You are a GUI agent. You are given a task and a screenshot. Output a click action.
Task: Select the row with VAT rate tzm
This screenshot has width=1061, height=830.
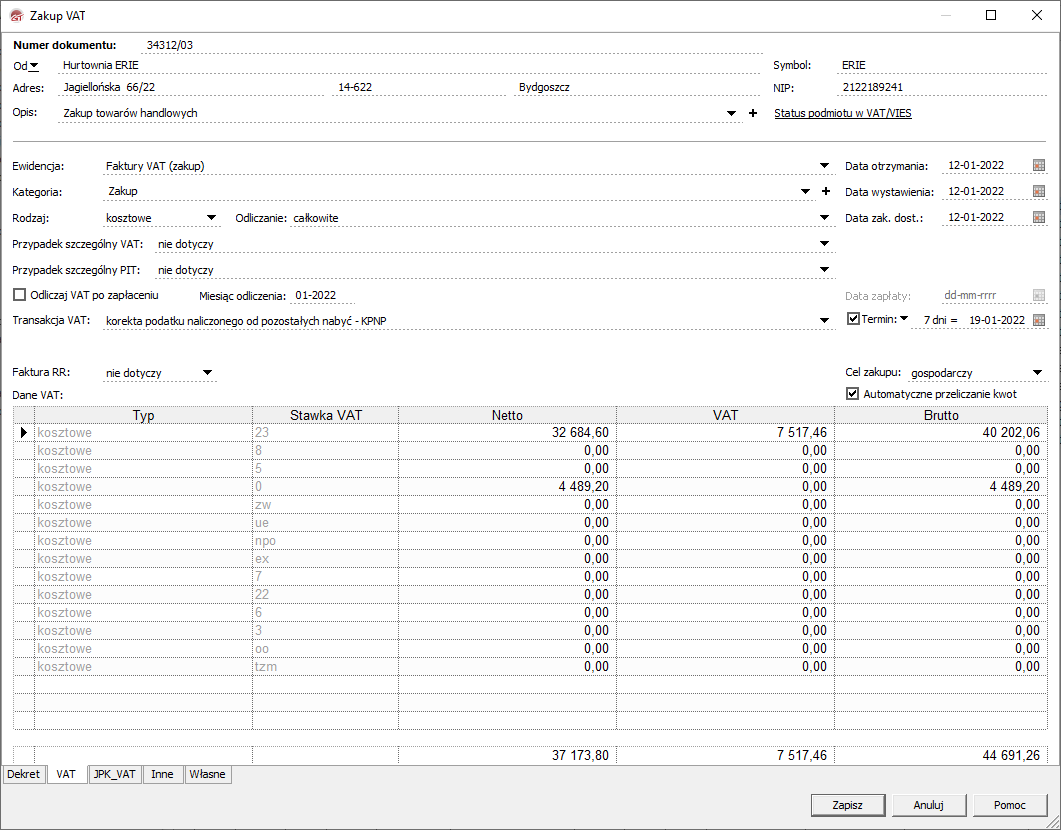(x=530, y=666)
